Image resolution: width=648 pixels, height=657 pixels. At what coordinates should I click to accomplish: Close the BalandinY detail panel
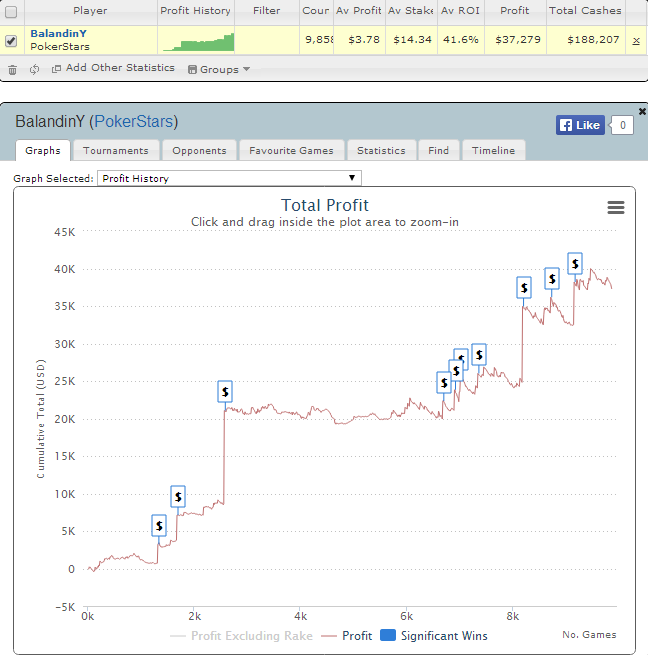(642, 111)
